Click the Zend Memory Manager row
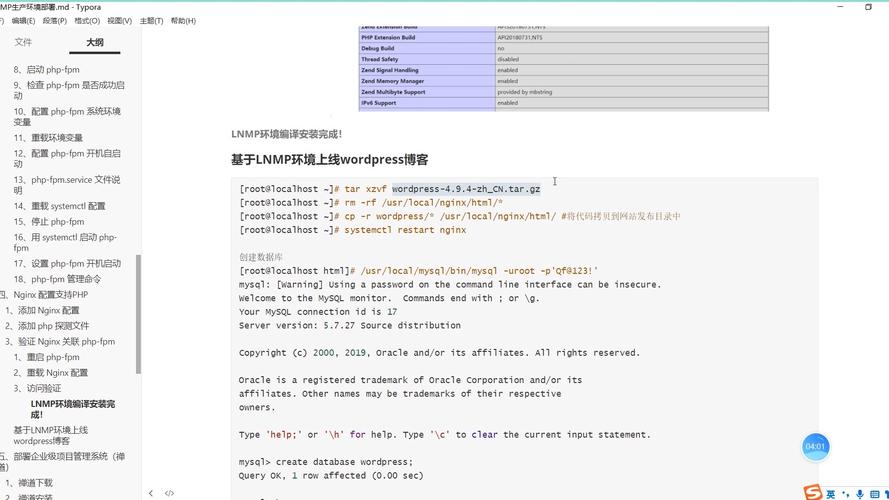 tap(564, 81)
